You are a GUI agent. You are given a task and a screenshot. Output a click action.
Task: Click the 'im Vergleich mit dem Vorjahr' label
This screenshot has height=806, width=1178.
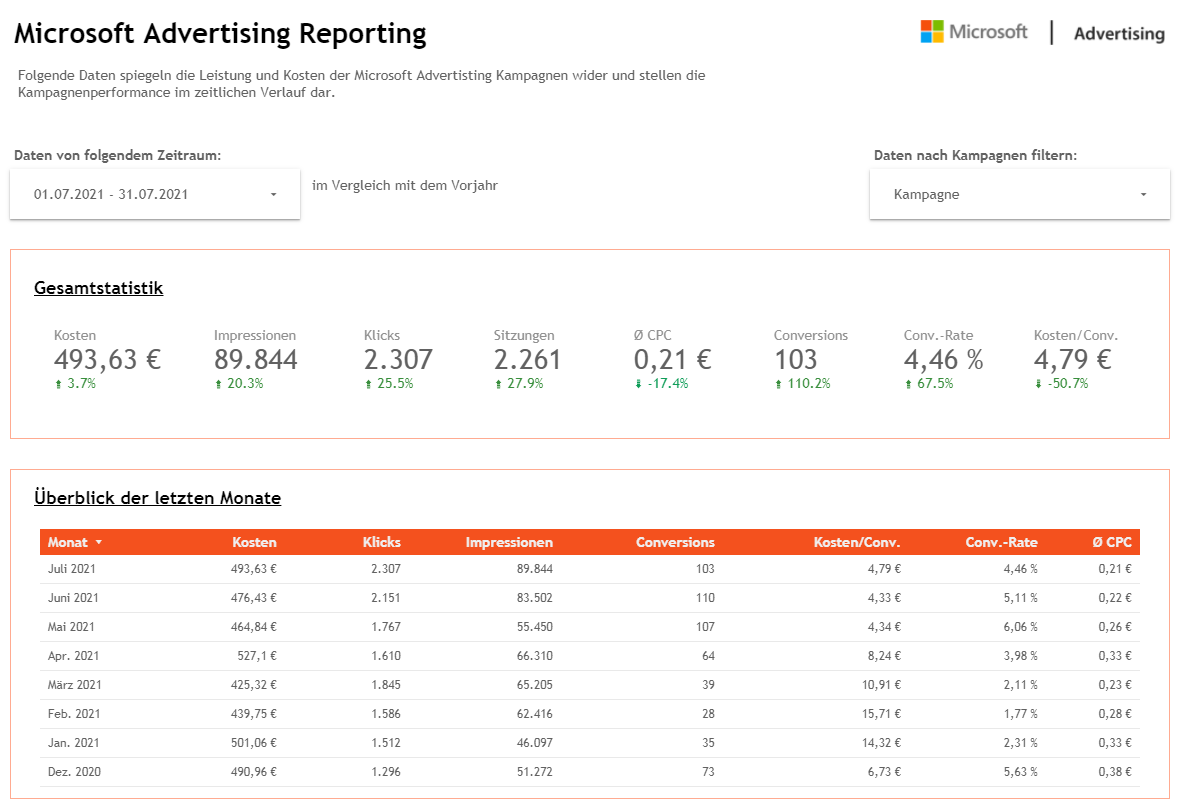click(405, 186)
